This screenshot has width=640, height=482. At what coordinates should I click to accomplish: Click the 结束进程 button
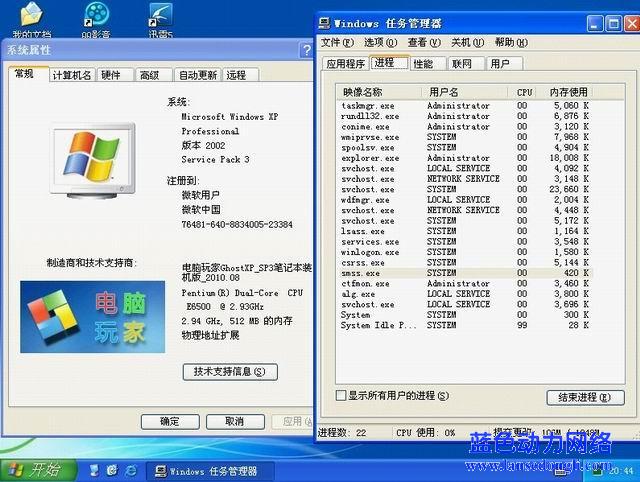coord(585,397)
